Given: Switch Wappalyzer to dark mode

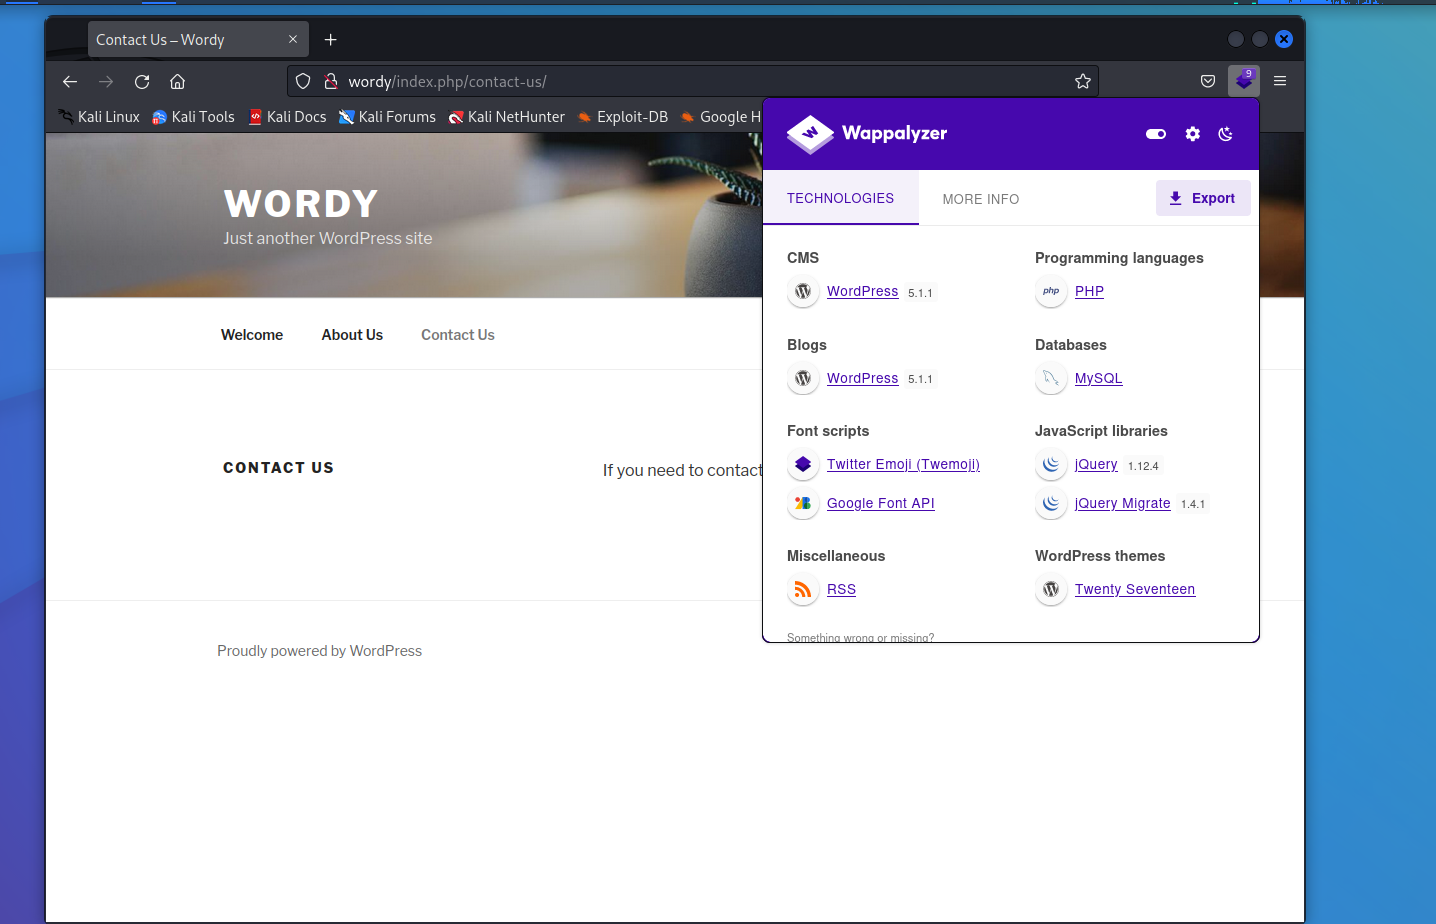Looking at the screenshot, I should click(x=1226, y=134).
